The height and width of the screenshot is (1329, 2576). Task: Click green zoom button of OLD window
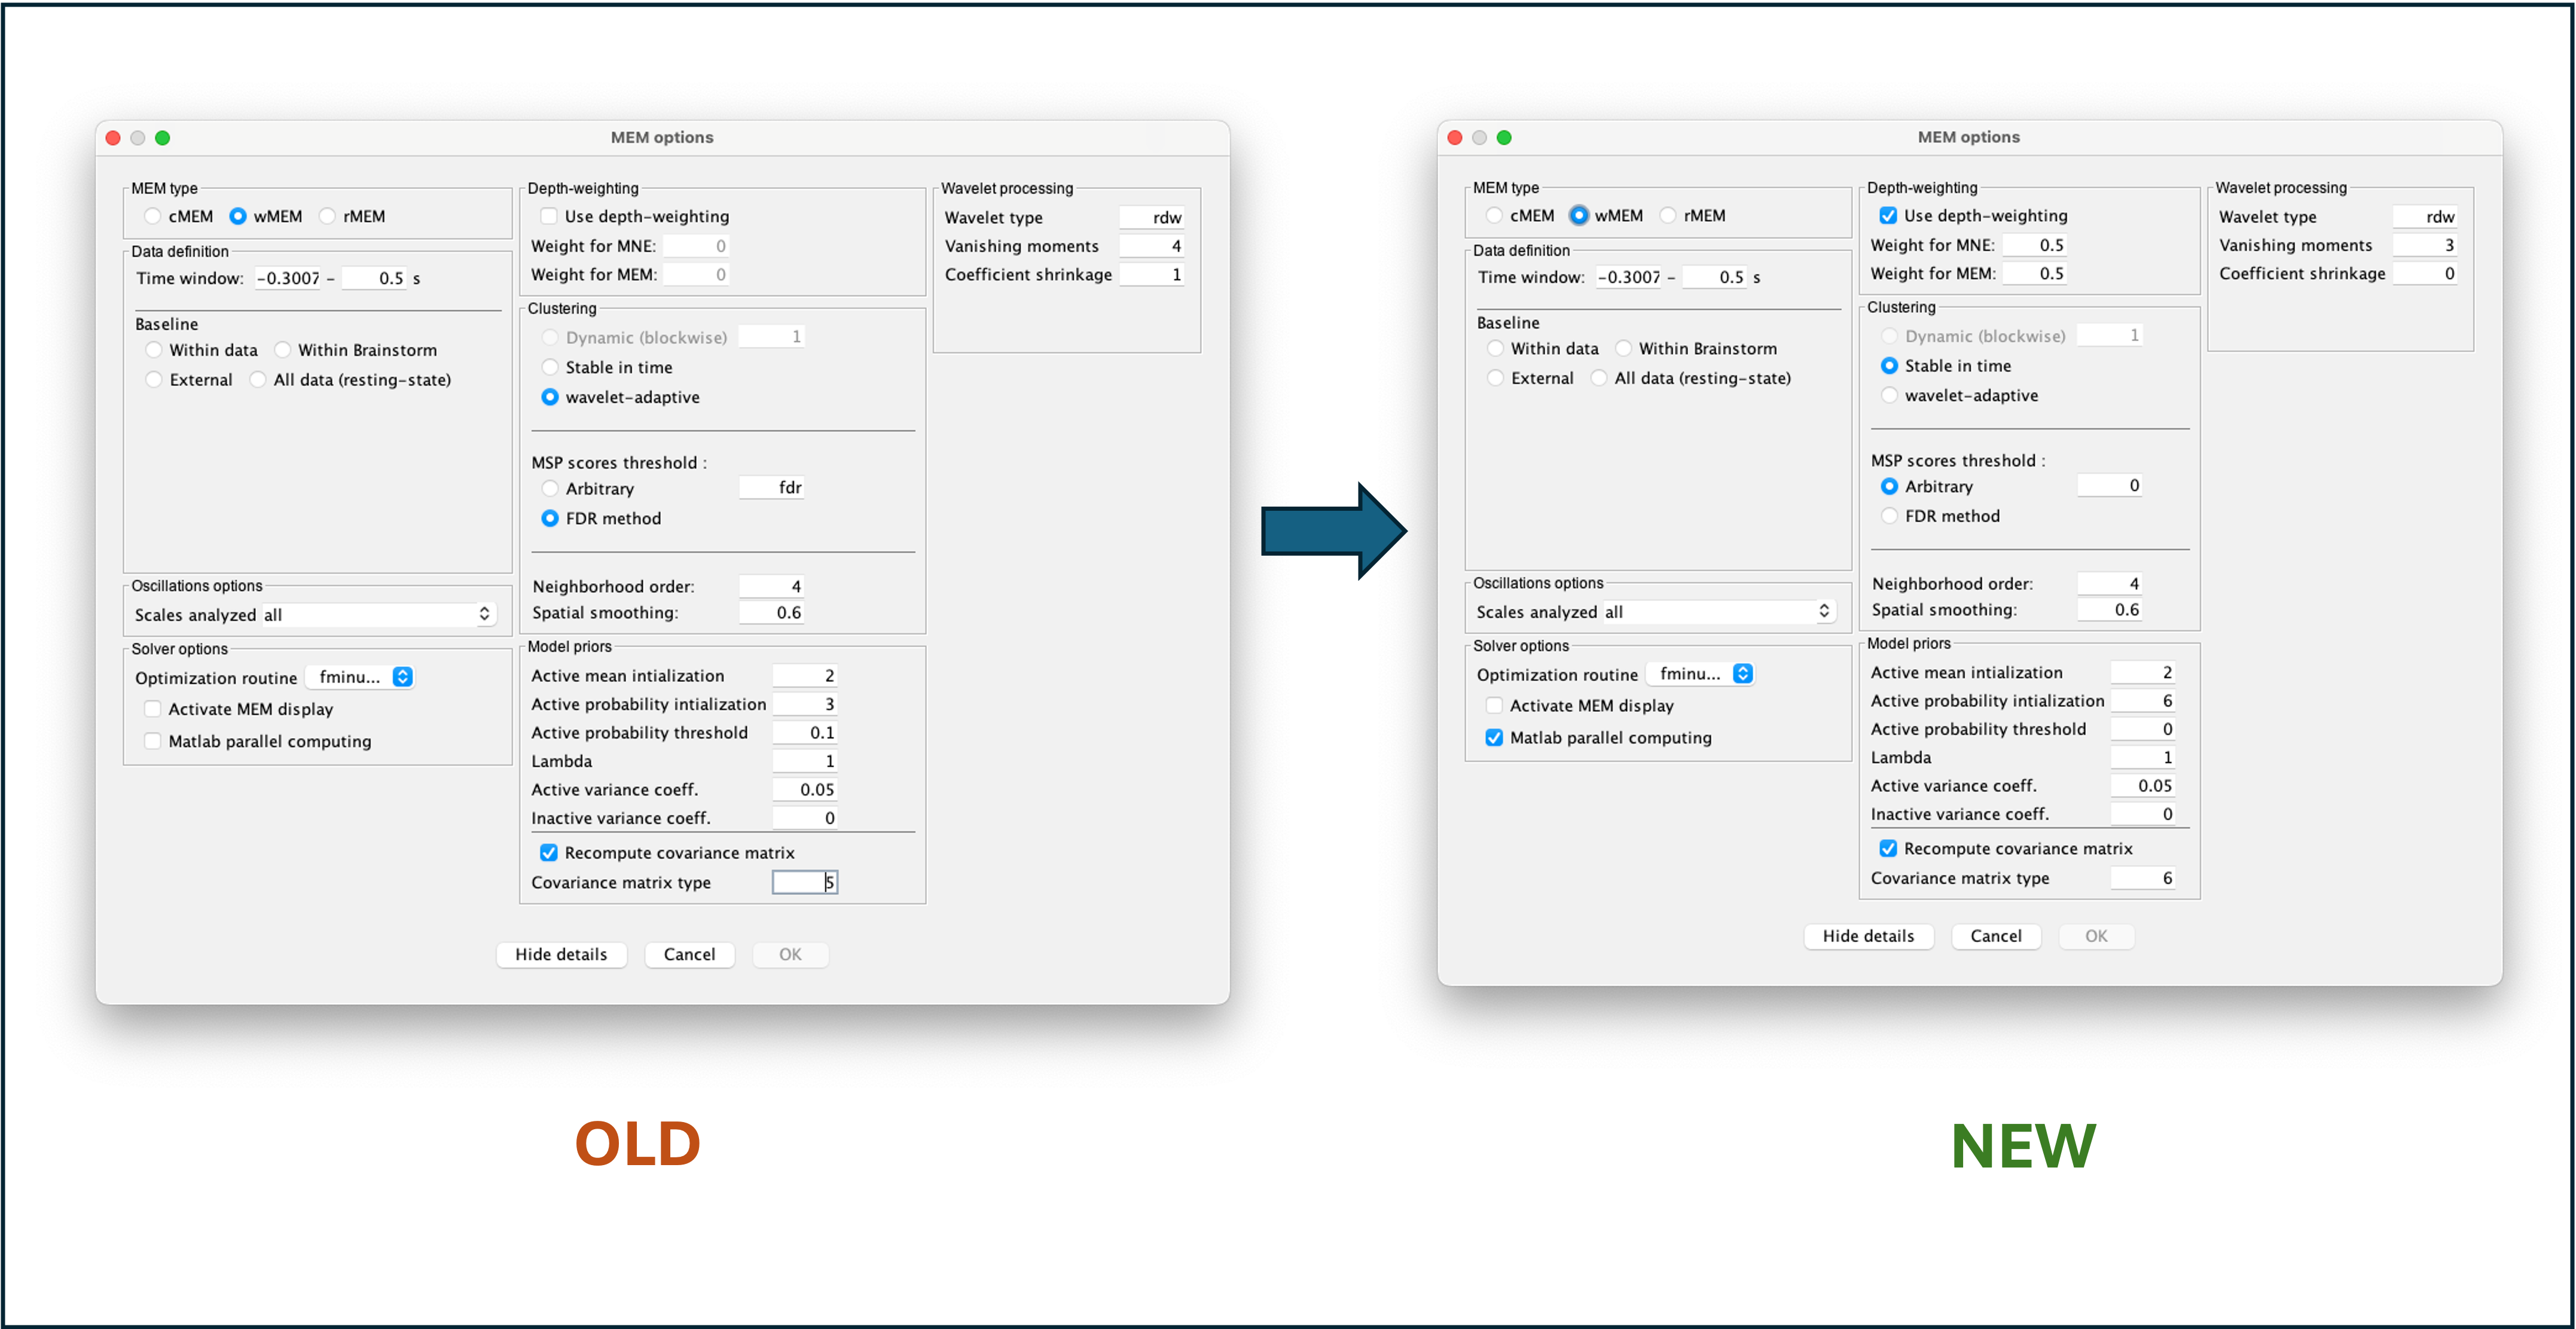[163, 138]
